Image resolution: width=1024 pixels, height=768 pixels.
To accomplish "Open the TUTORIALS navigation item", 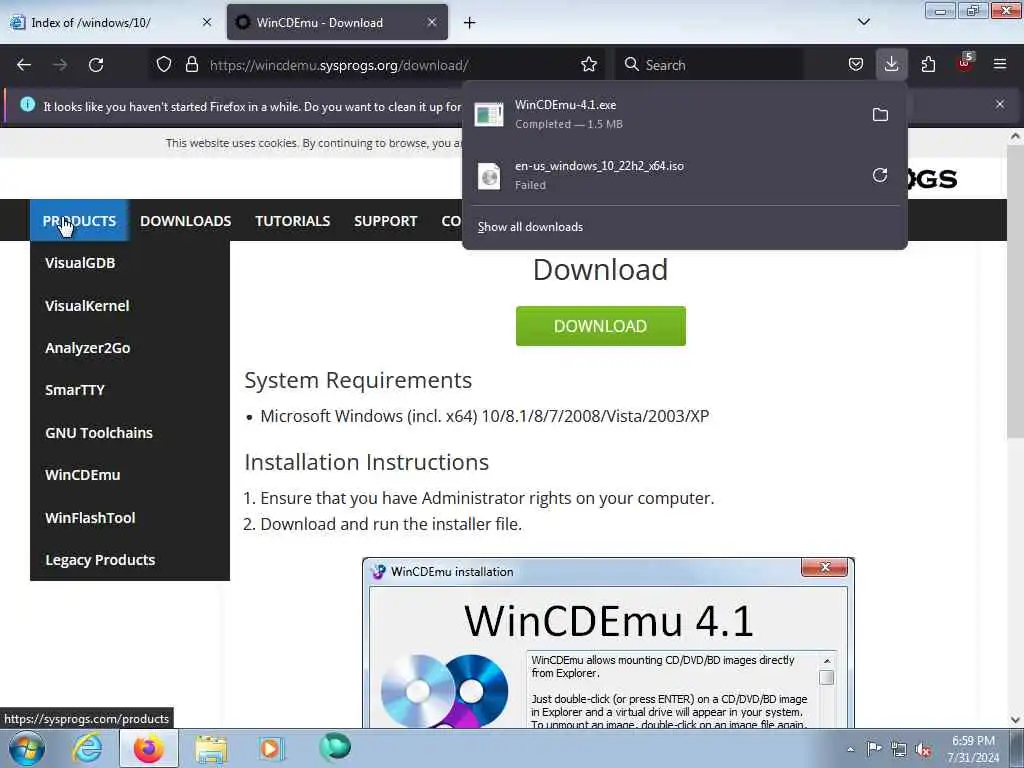I will 293,221.
